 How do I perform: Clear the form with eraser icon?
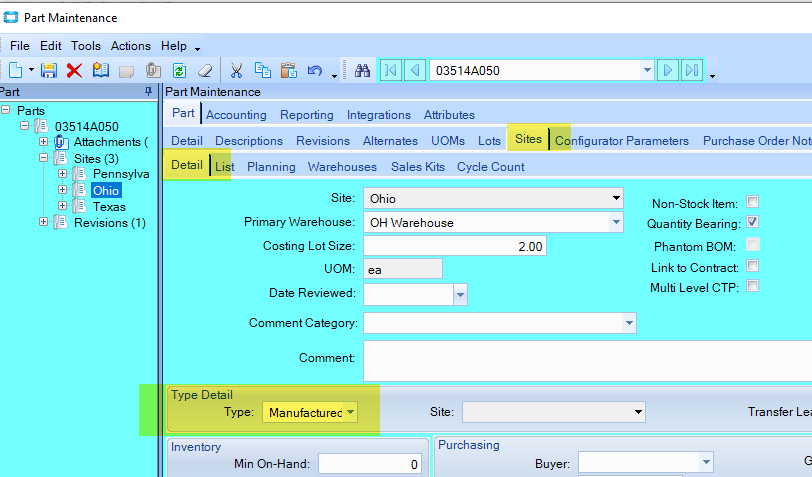pos(206,70)
